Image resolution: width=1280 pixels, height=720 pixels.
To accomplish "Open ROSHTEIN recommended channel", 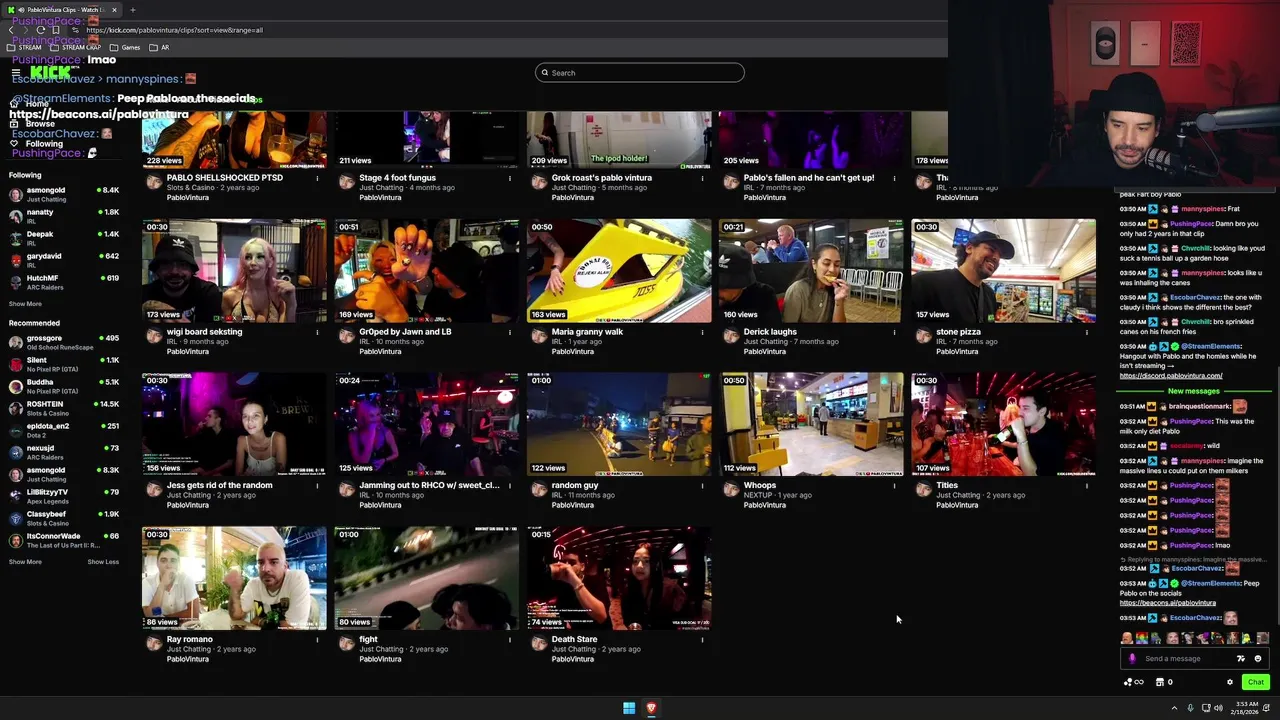I will click(x=64, y=408).
